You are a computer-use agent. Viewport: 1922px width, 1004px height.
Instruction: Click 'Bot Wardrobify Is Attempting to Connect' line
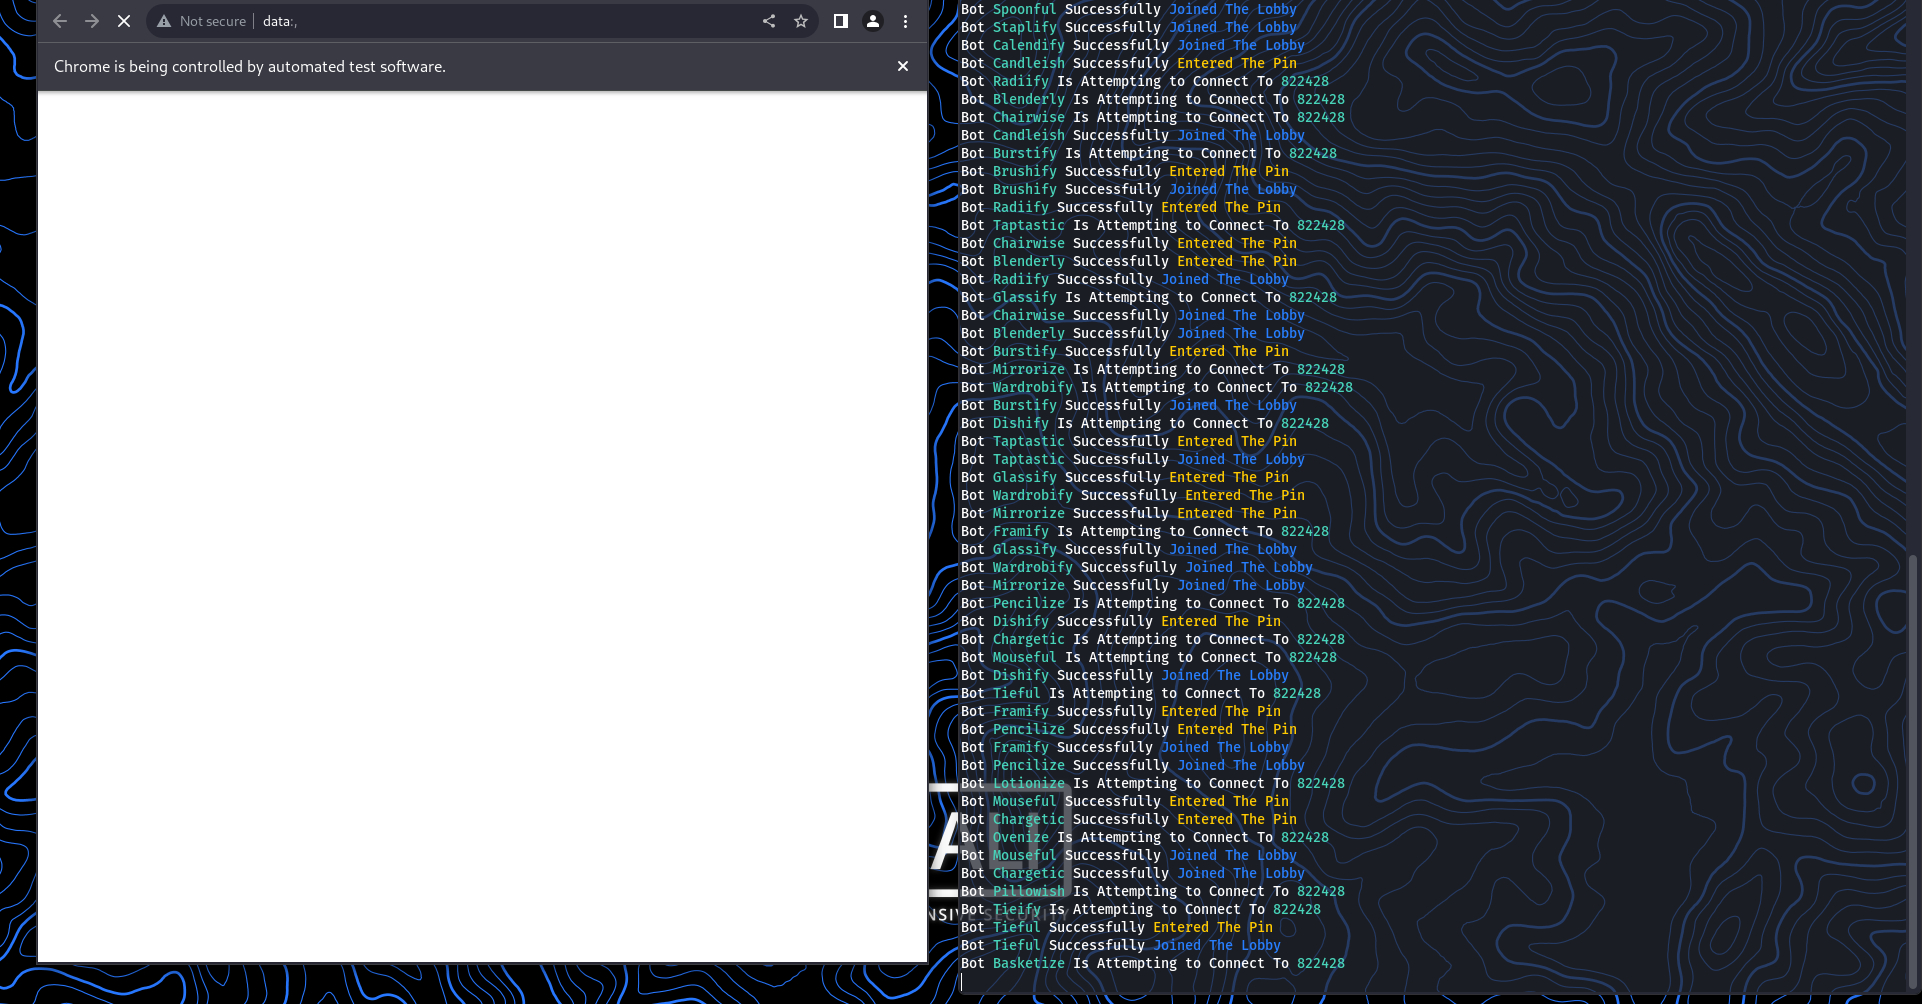click(x=1157, y=387)
